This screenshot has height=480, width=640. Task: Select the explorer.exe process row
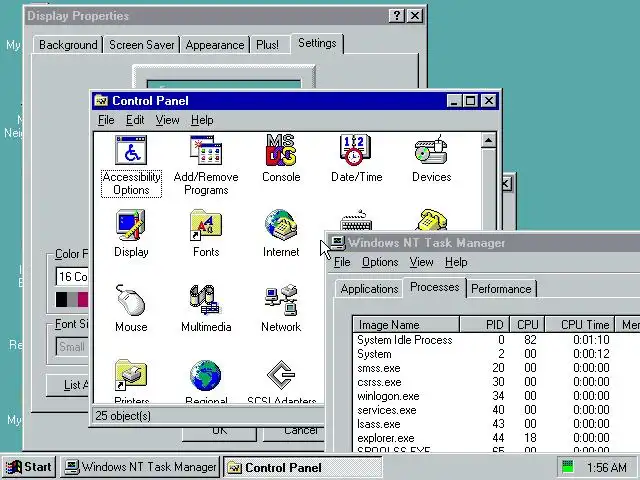coord(496,438)
